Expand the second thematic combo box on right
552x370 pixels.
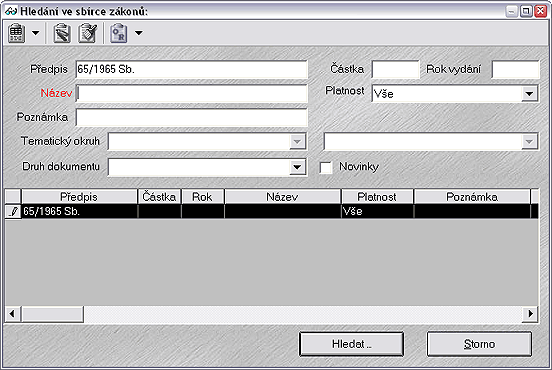(x=529, y=142)
